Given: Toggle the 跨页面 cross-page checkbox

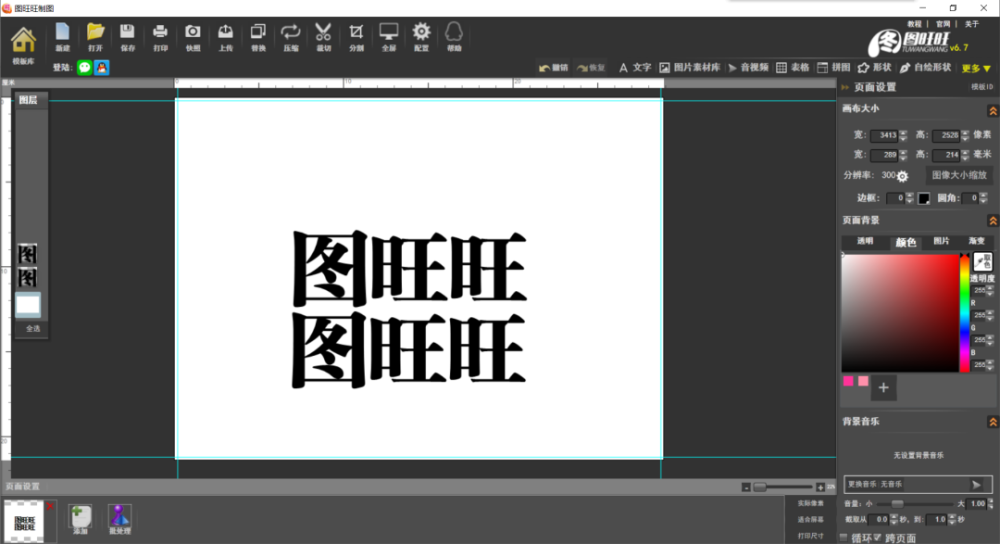Looking at the screenshot, I should (877, 538).
